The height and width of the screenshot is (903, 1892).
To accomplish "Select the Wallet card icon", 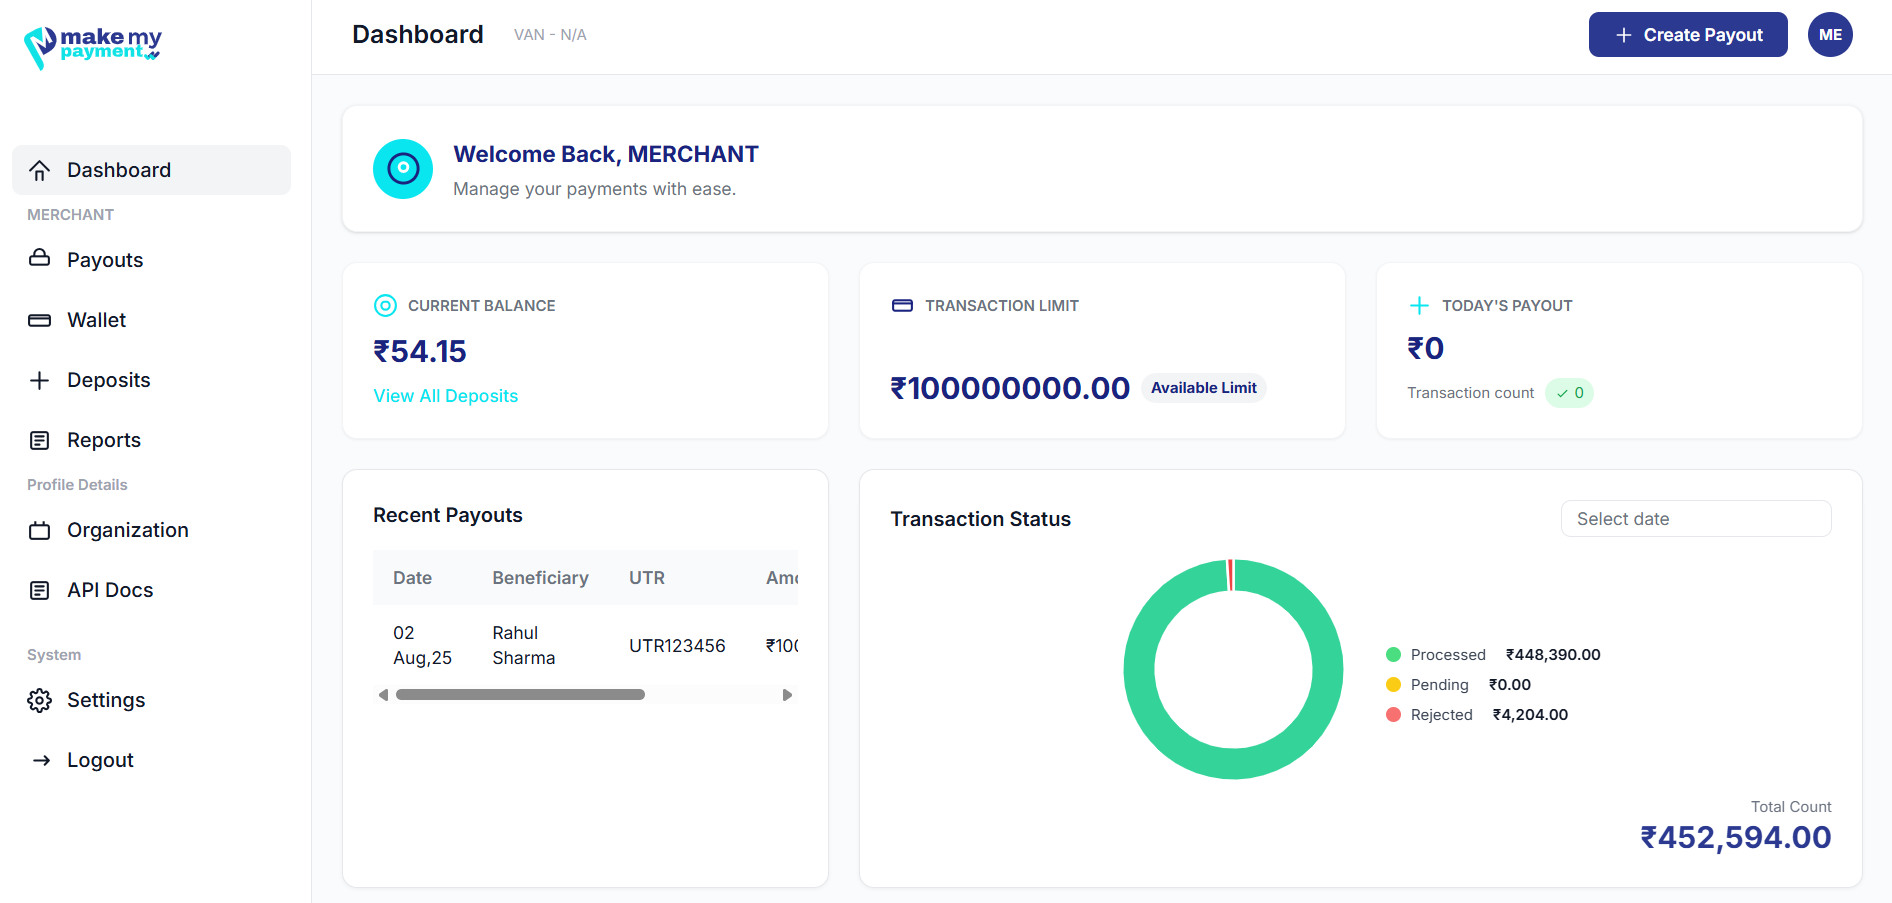I will (39, 319).
